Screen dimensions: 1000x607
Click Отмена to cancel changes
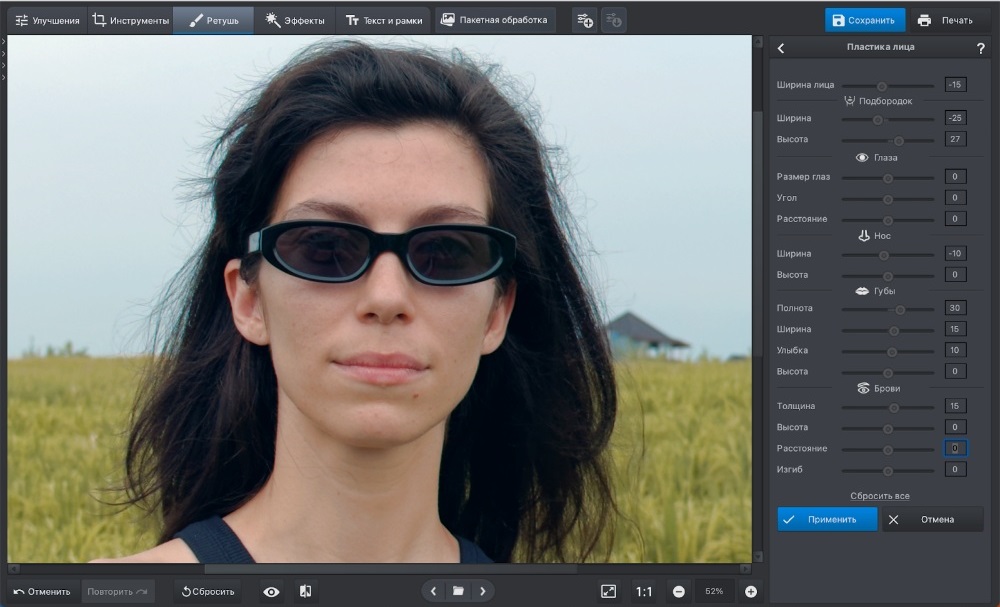coord(932,519)
